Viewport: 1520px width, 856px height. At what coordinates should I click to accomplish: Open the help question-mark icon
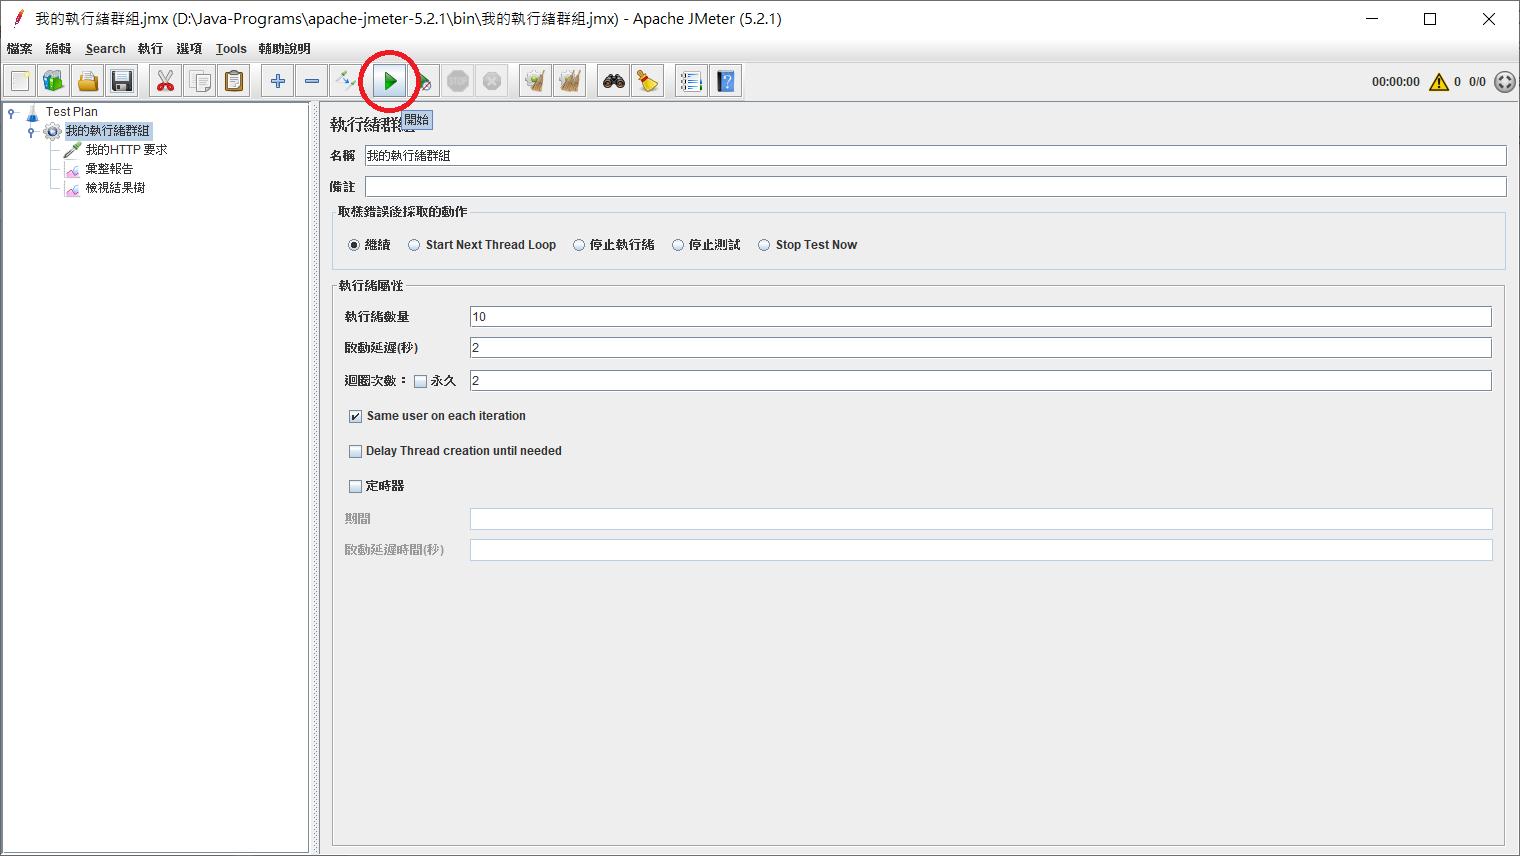click(x=726, y=81)
